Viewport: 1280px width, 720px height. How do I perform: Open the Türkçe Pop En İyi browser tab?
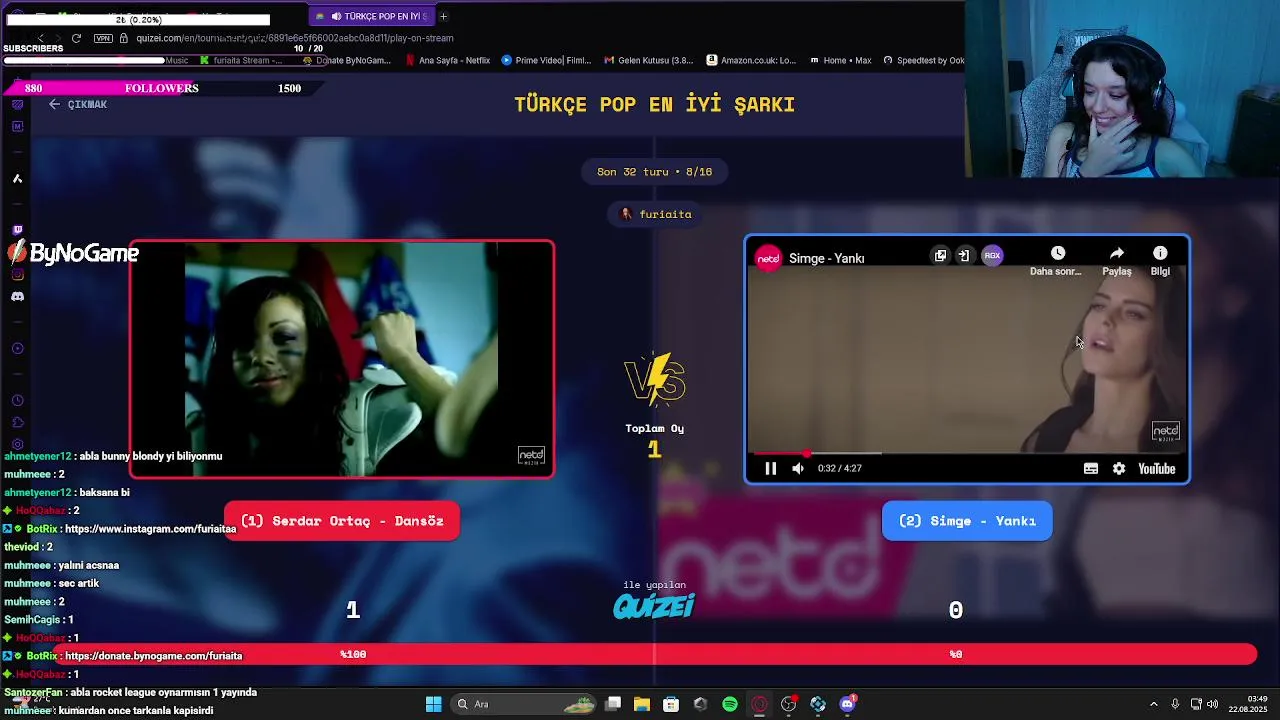coord(371,16)
